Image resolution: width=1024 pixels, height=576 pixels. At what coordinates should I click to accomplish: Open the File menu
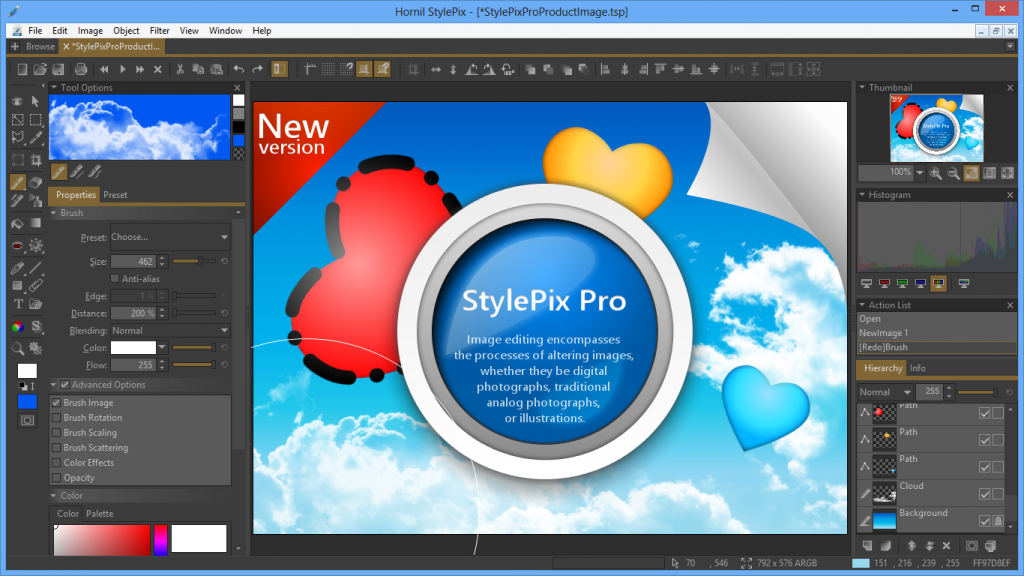35,31
